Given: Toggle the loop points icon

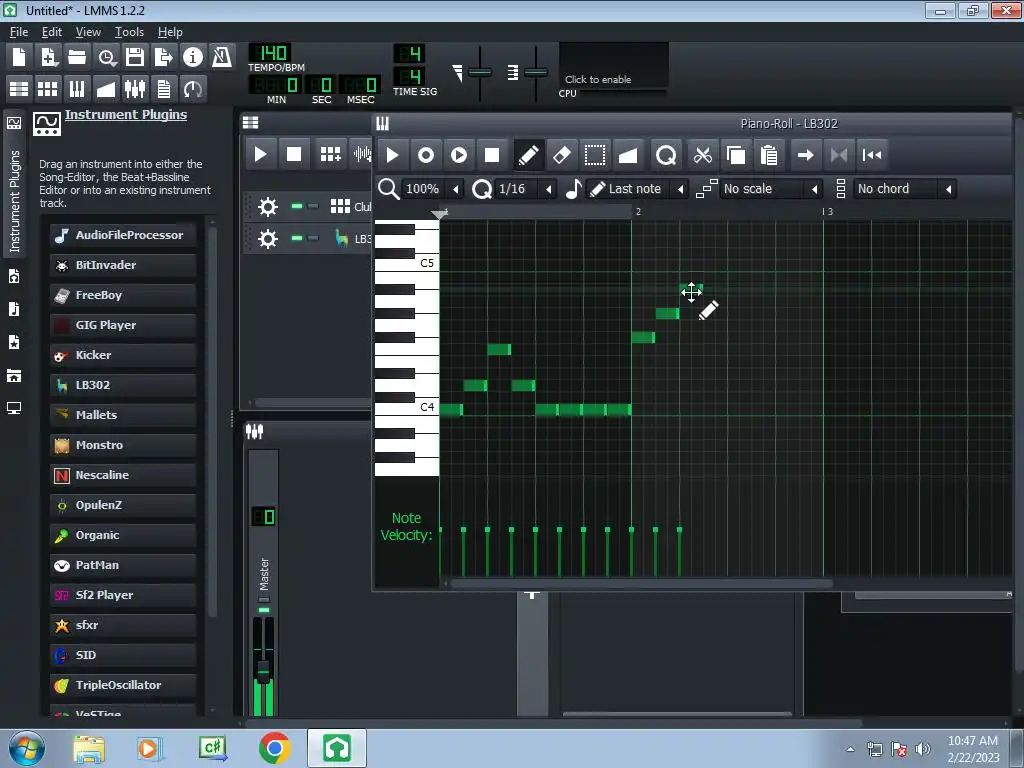Looking at the screenshot, I should (839, 155).
